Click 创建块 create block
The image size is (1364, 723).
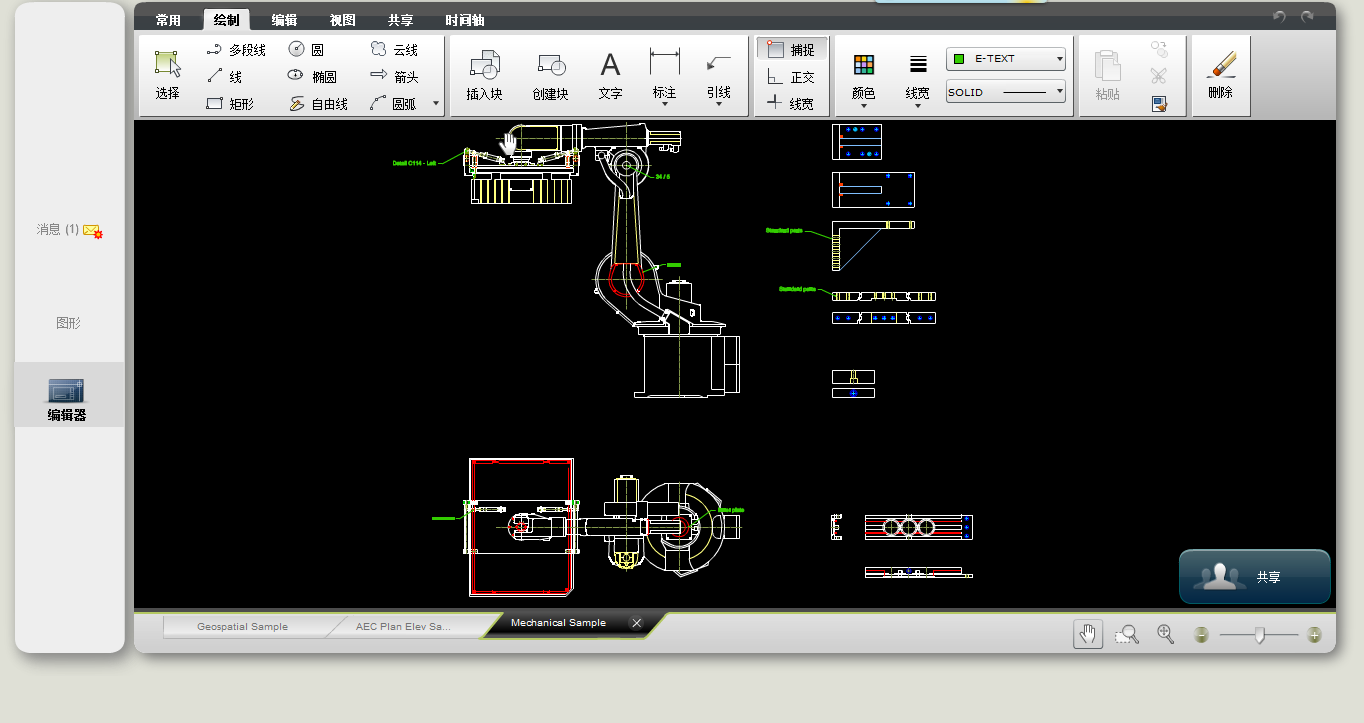(550, 76)
